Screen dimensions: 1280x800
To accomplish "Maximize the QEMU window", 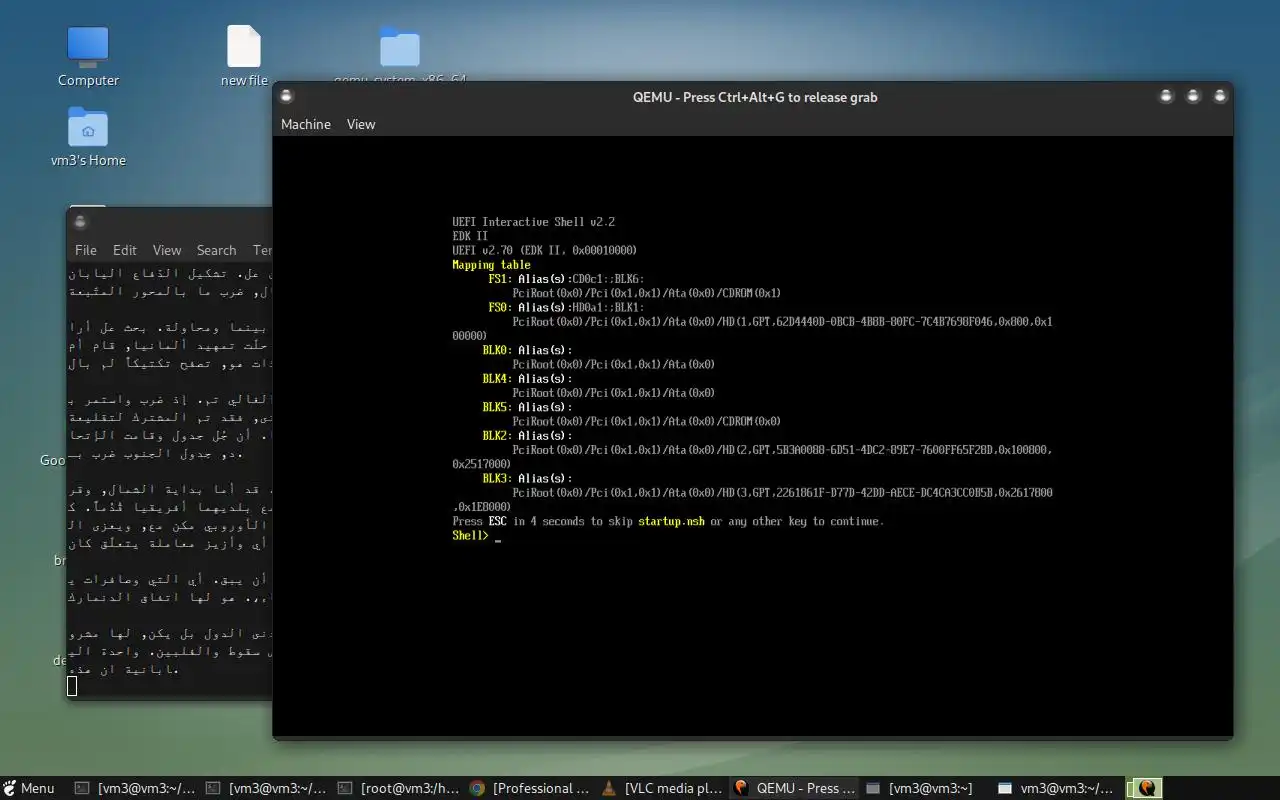I will tap(1193, 96).
